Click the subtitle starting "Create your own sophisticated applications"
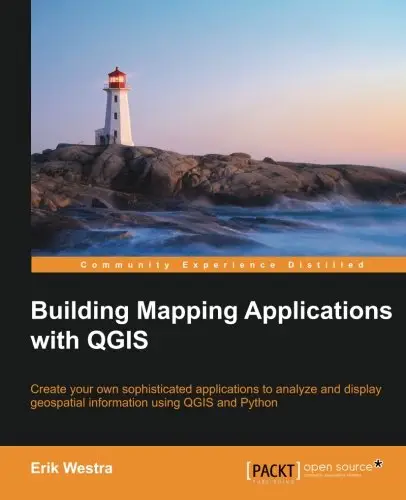The width and height of the screenshot is (406, 500). 206,396
